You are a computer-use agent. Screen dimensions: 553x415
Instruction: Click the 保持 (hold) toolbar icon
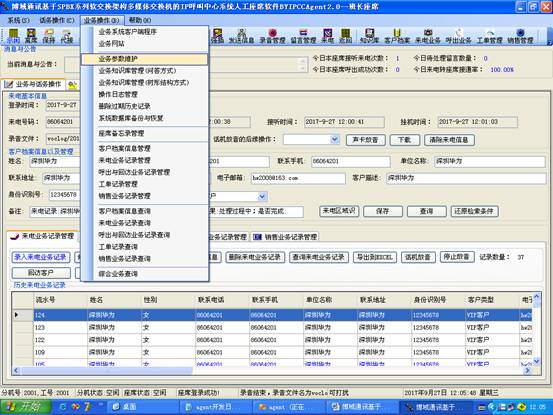(x=49, y=36)
